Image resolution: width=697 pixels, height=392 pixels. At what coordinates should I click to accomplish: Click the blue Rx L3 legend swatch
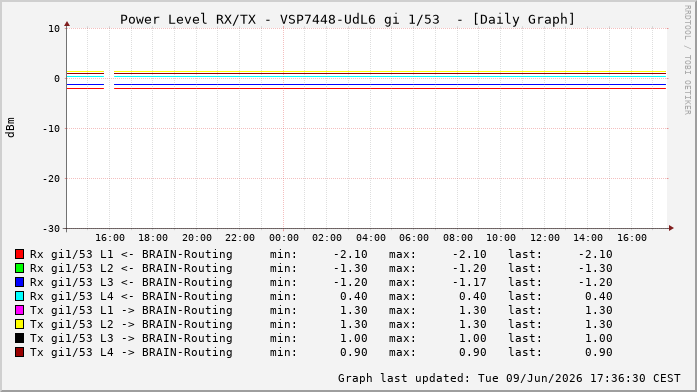pyautogui.click(x=19, y=282)
